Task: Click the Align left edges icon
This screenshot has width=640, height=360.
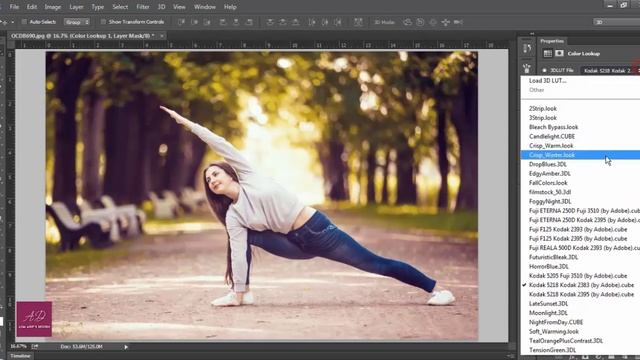Action: click(x=223, y=22)
